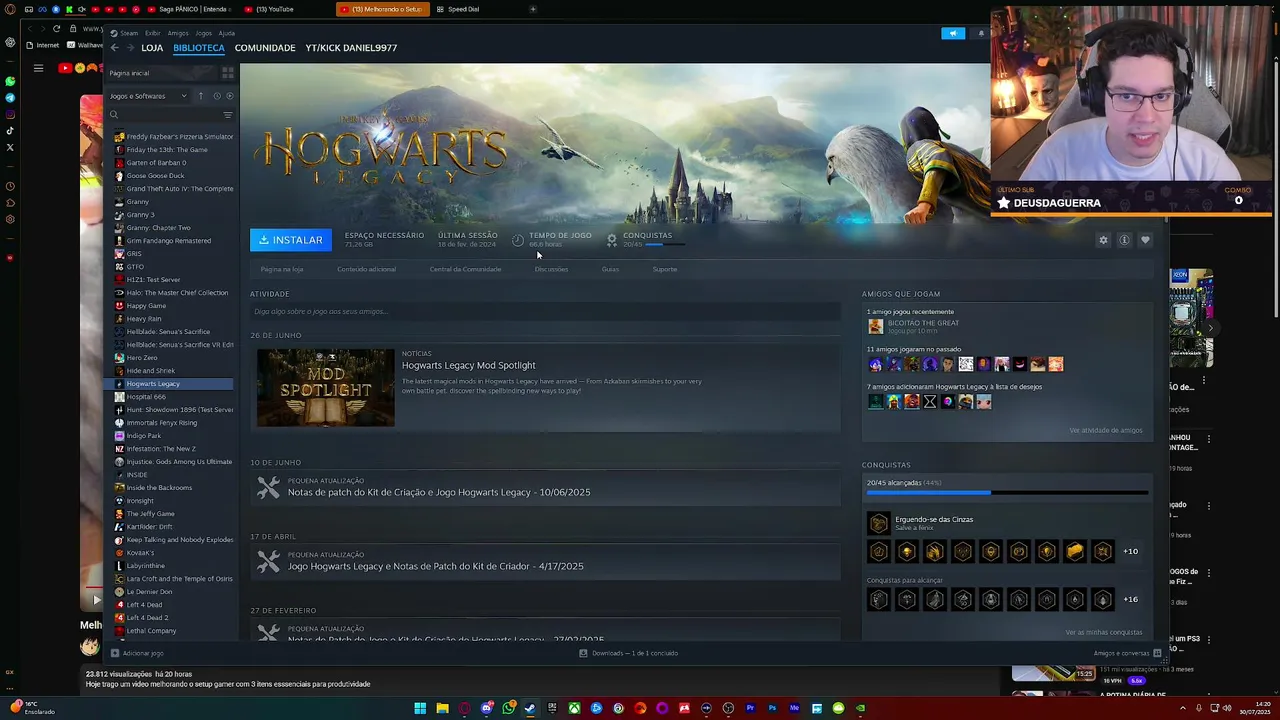Open File Explorer from taskbar
Viewport: 1280px width, 720px height.
tap(442, 708)
